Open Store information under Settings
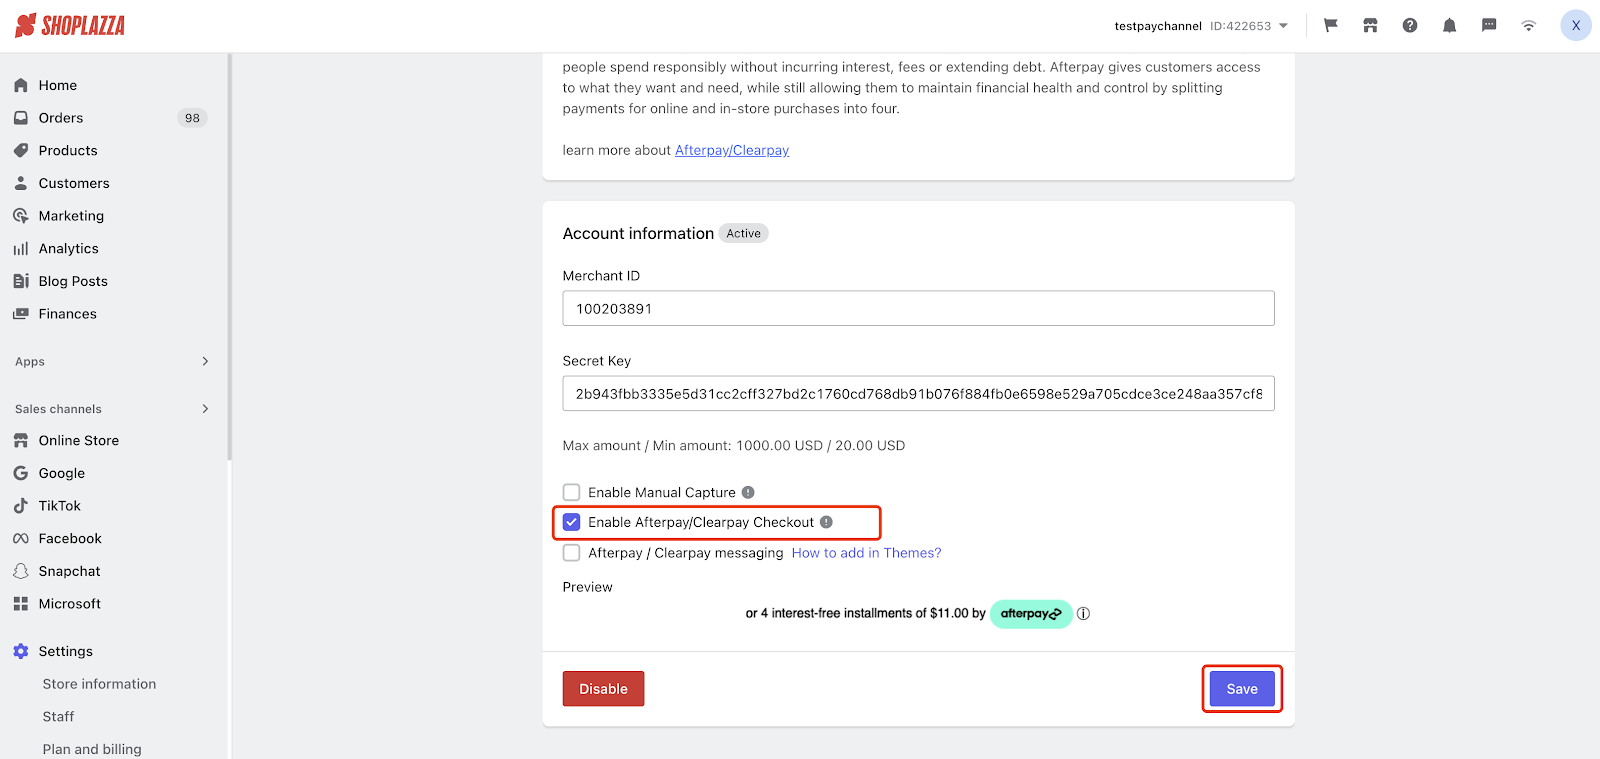1600x759 pixels. (99, 684)
